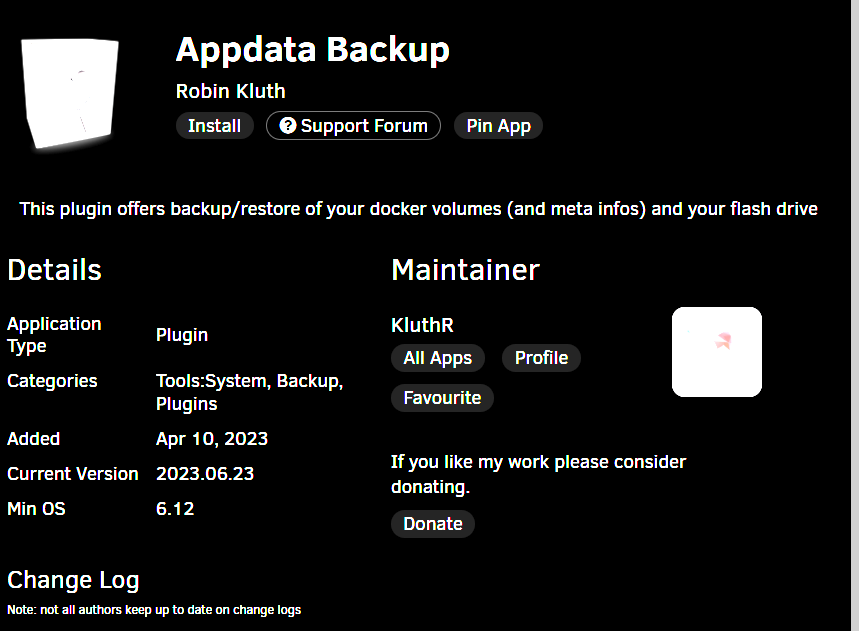Open the Support Forum link
859x631 pixels.
click(353, 125)
